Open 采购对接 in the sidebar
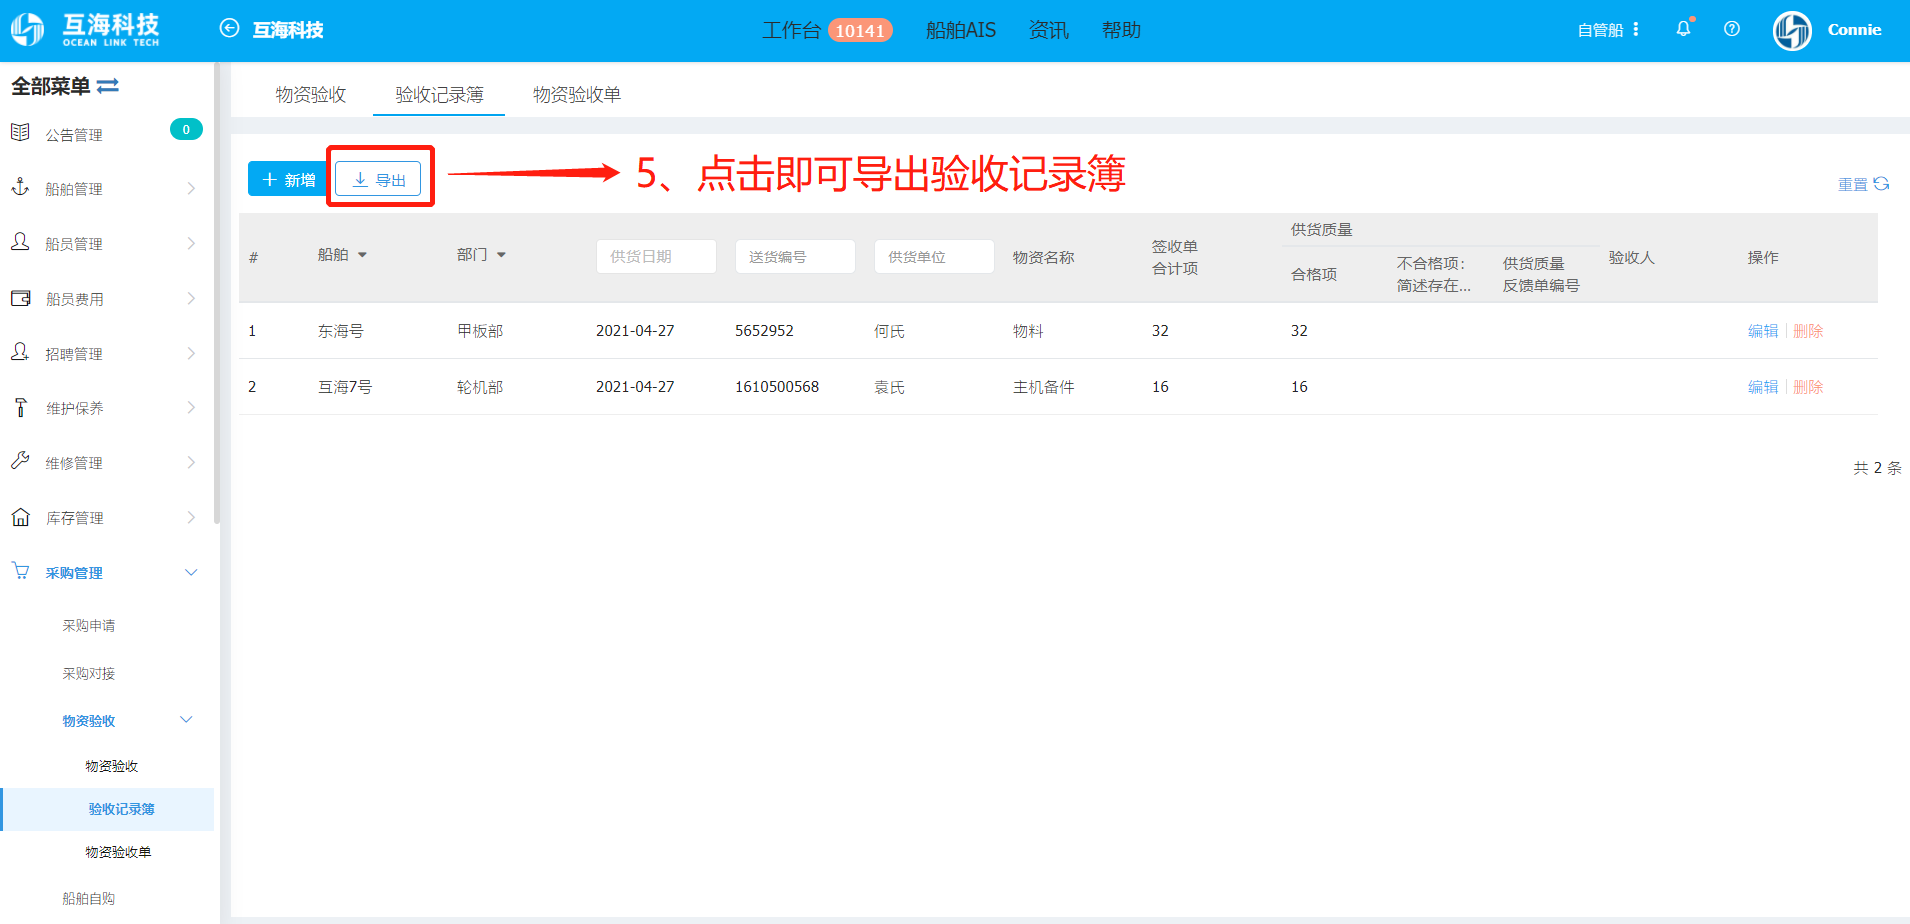The width and height of the screenshot is (1910, 924). (89, 673)
